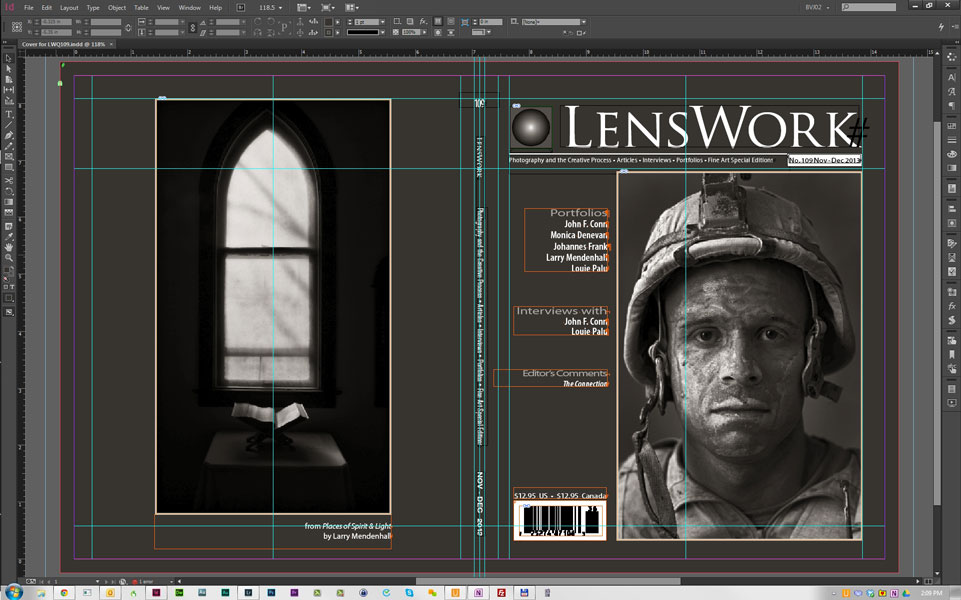The image size is (961, 600).
Task: Select the Hand tool
Action: click(9, 247)
